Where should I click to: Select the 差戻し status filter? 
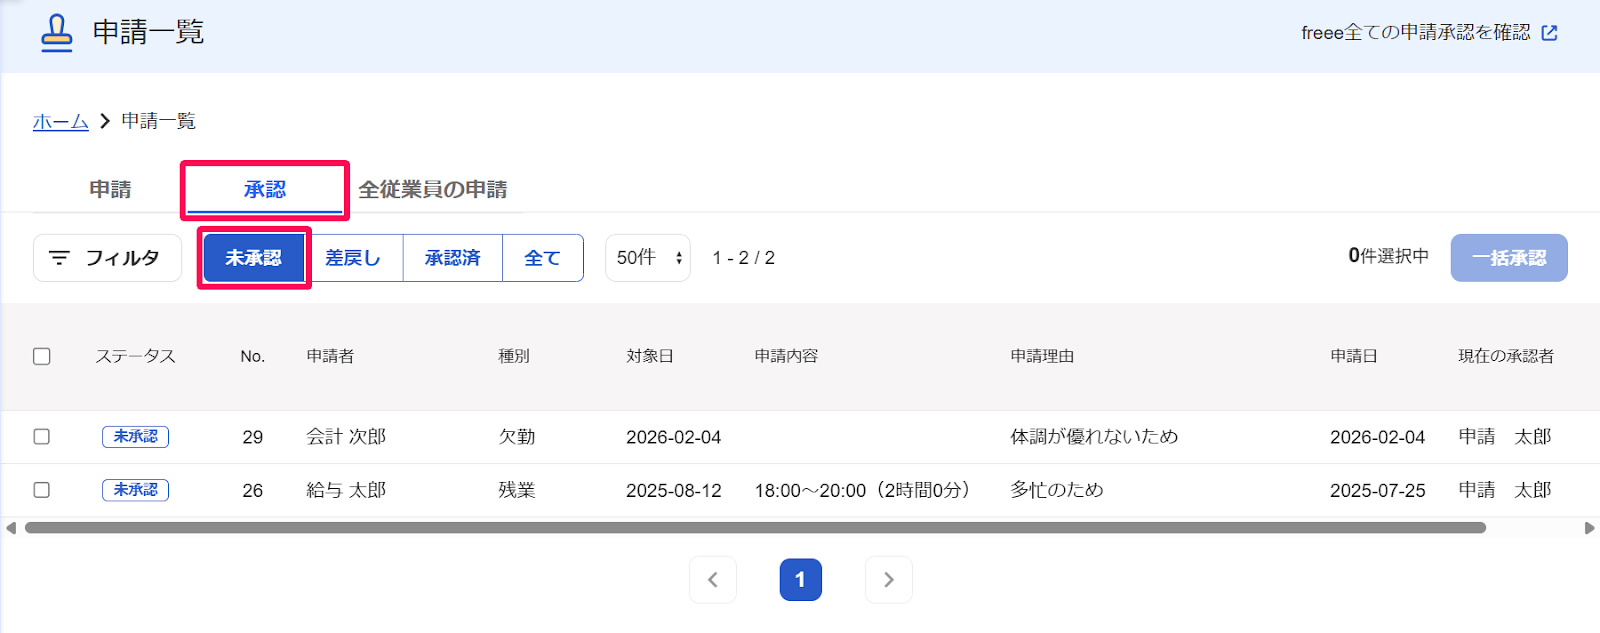point(353,258)
